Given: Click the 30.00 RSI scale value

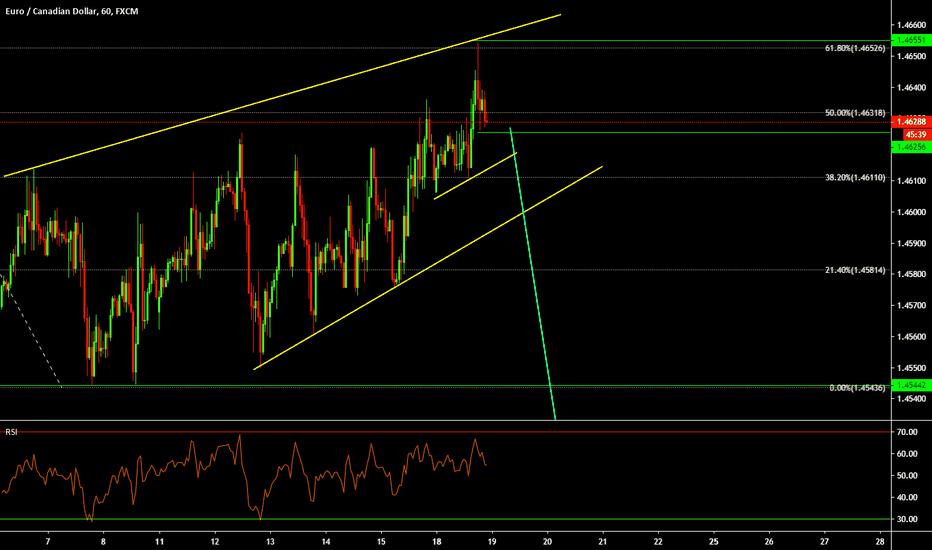Looking at the screenshot, I should (908, 519).
